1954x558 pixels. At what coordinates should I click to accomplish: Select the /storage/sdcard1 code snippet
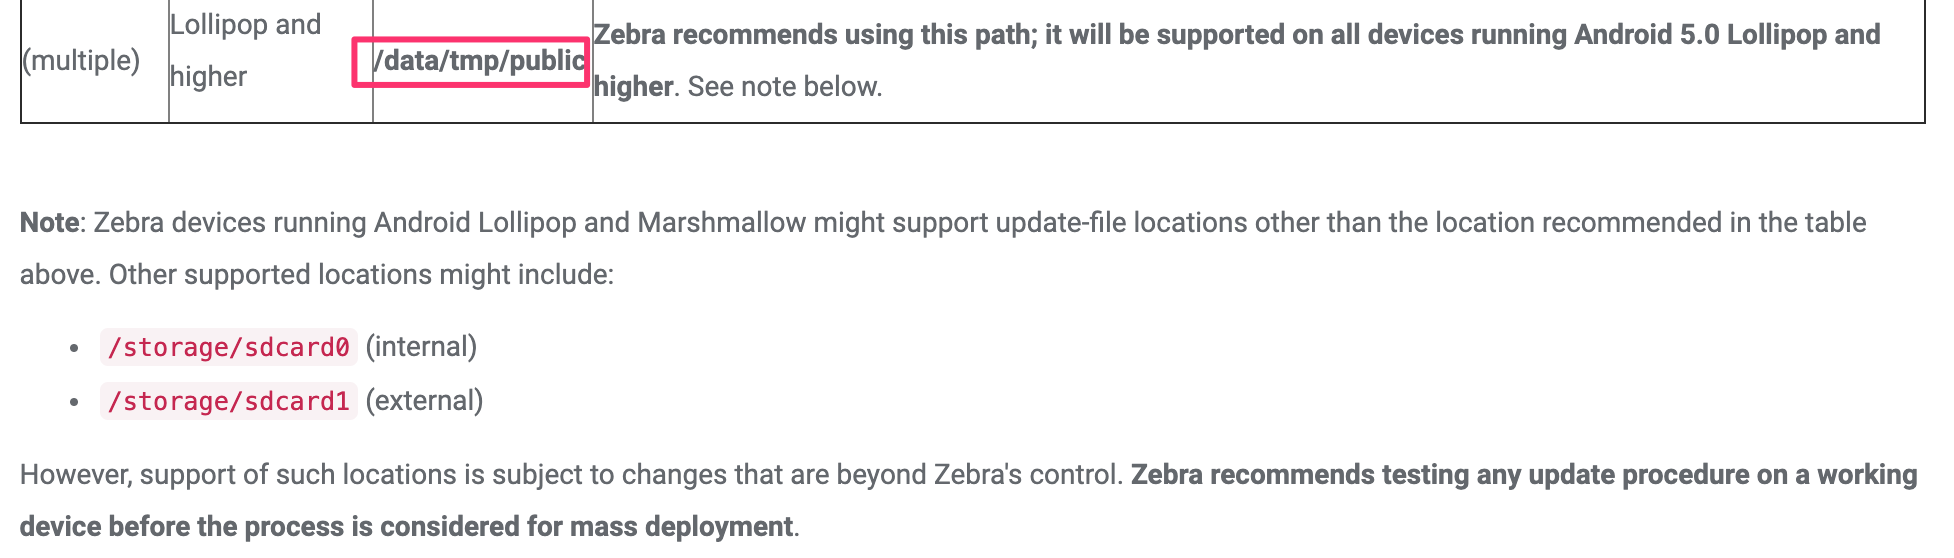(229, 401)
